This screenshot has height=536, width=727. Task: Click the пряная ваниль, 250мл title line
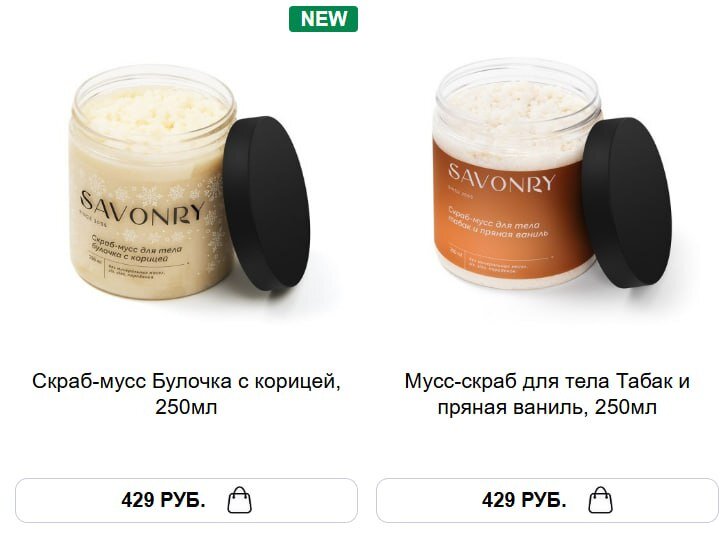point(547,407)
